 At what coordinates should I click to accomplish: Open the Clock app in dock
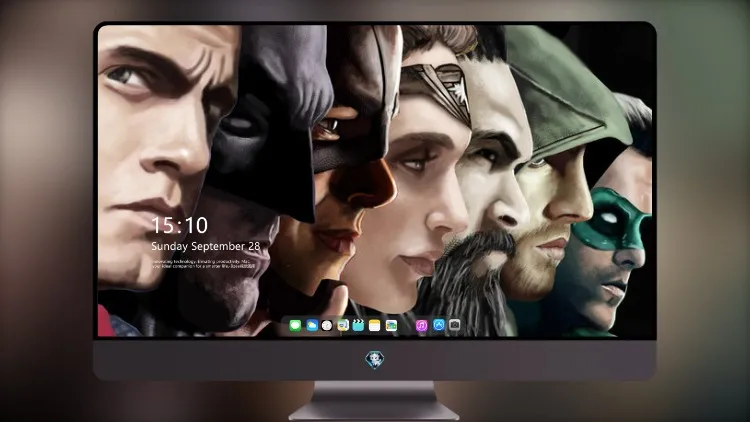(x=327, y=325)
